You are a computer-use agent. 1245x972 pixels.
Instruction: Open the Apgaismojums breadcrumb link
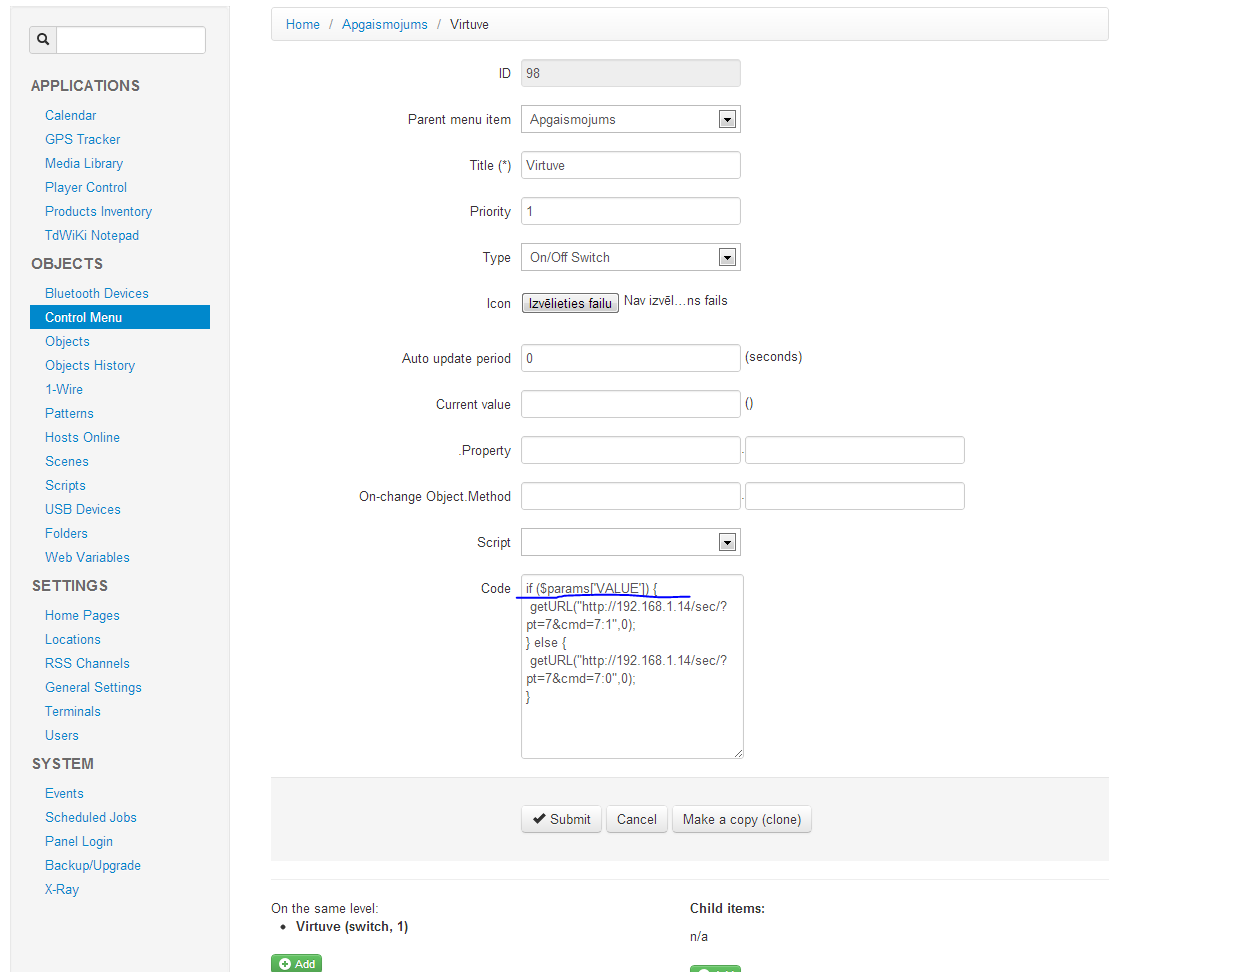point(384,25)
